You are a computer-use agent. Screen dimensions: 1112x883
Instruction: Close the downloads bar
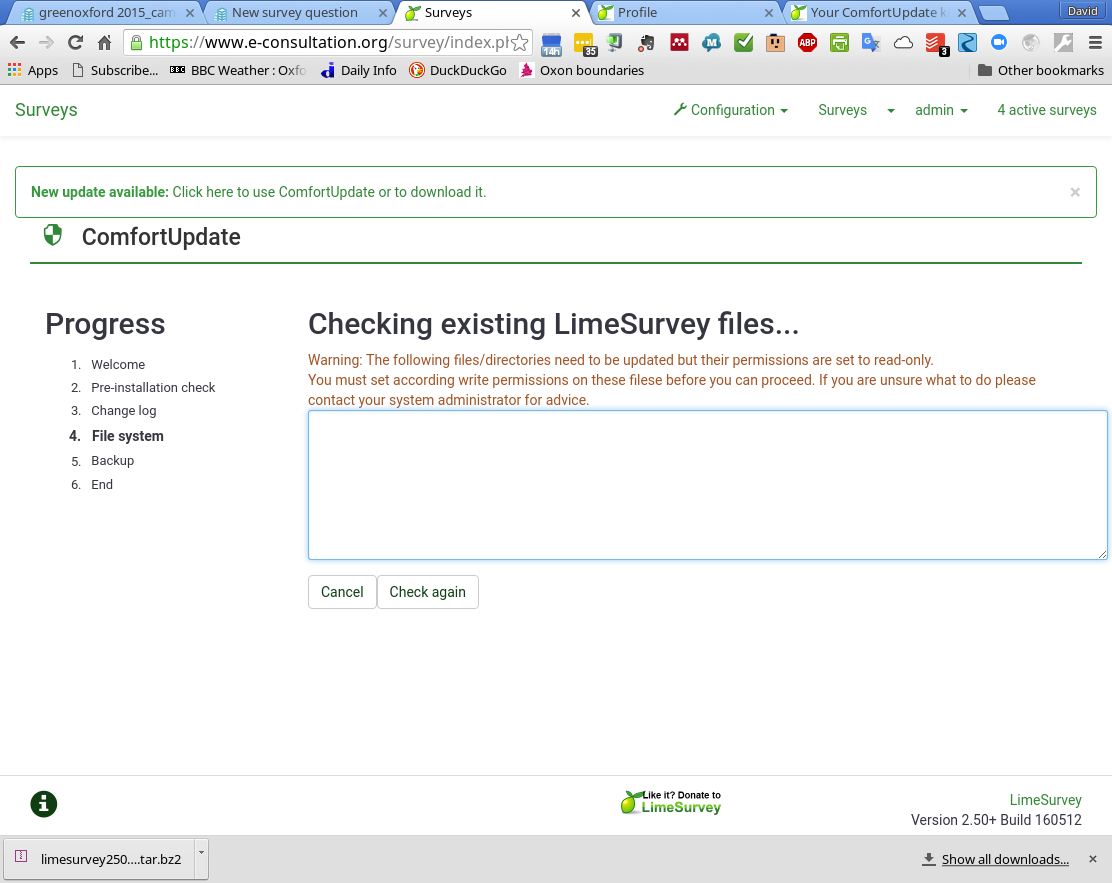click(x=1093, y=859)
